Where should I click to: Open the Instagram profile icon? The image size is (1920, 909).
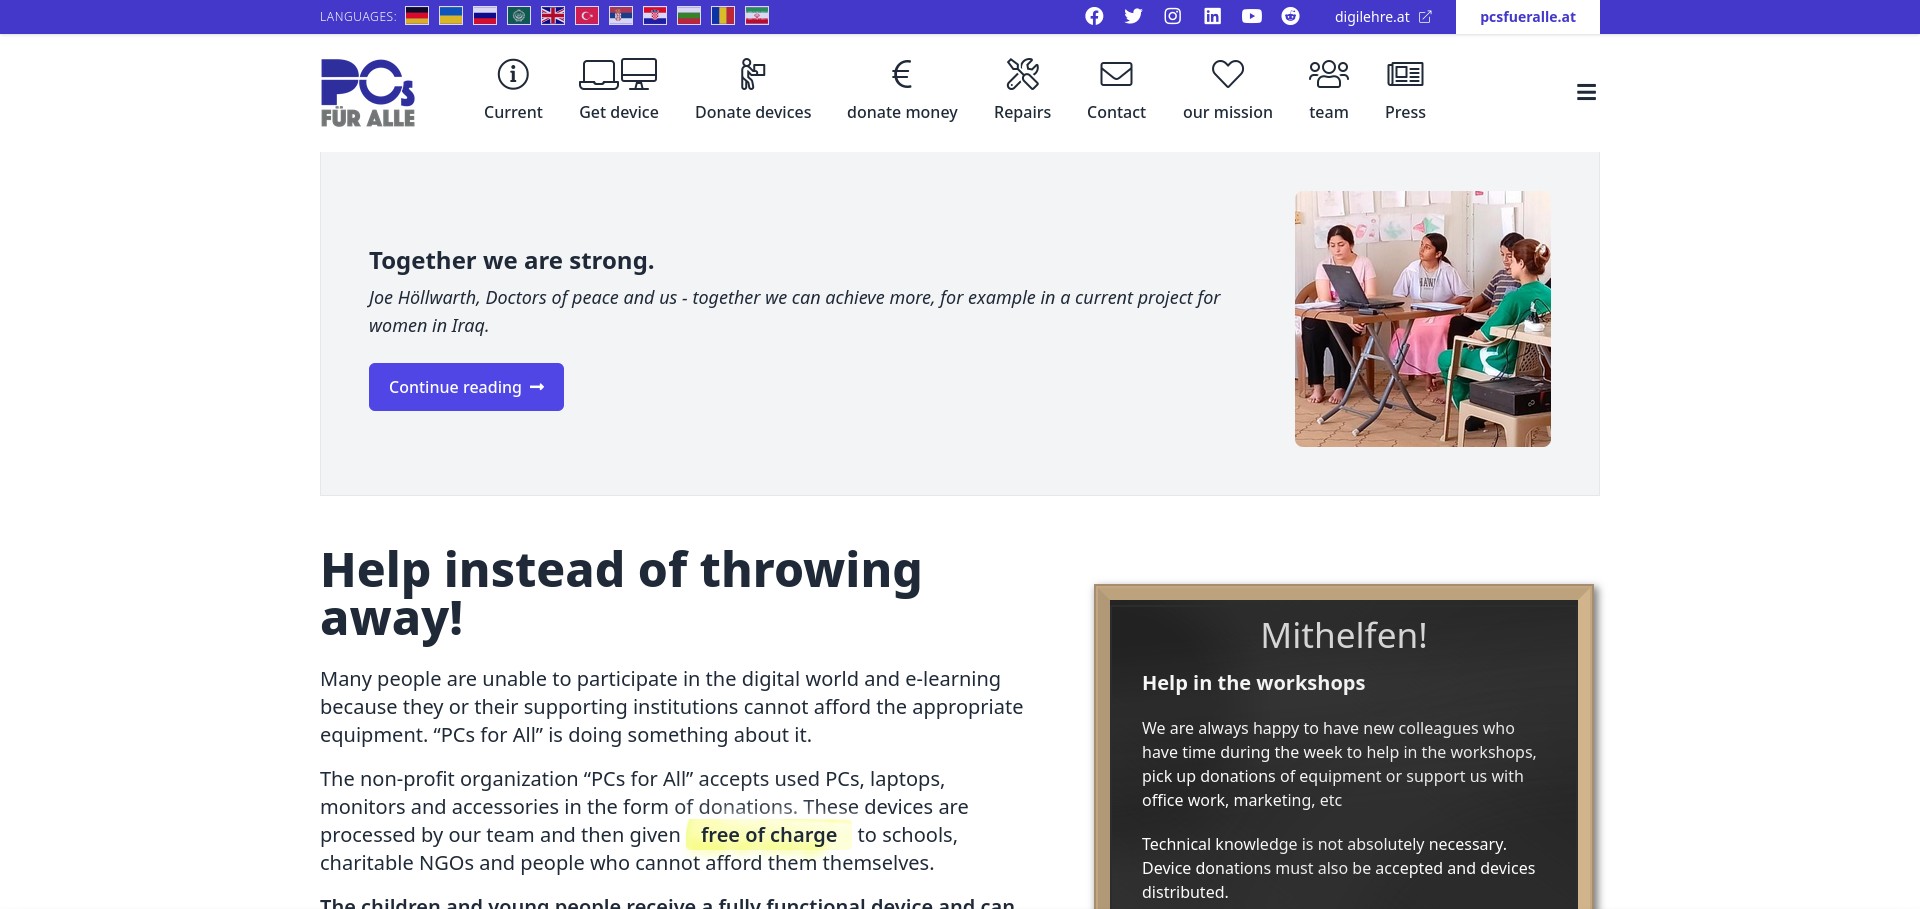(x=1173, y=16)
